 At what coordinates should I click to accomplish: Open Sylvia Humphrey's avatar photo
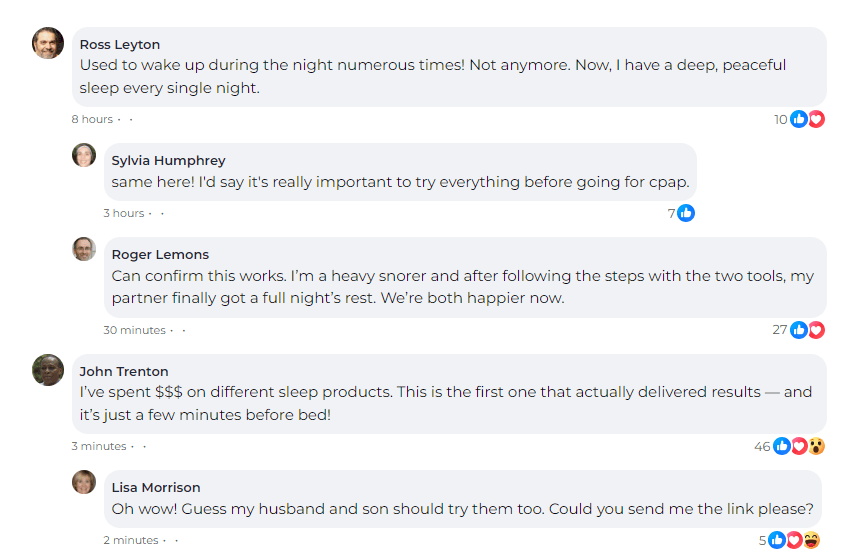click(x=84, y=155)
